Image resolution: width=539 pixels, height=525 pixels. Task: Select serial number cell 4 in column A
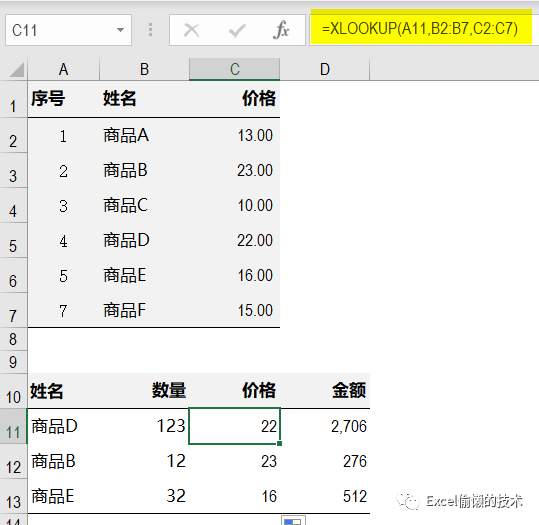(x=64, y=240)
